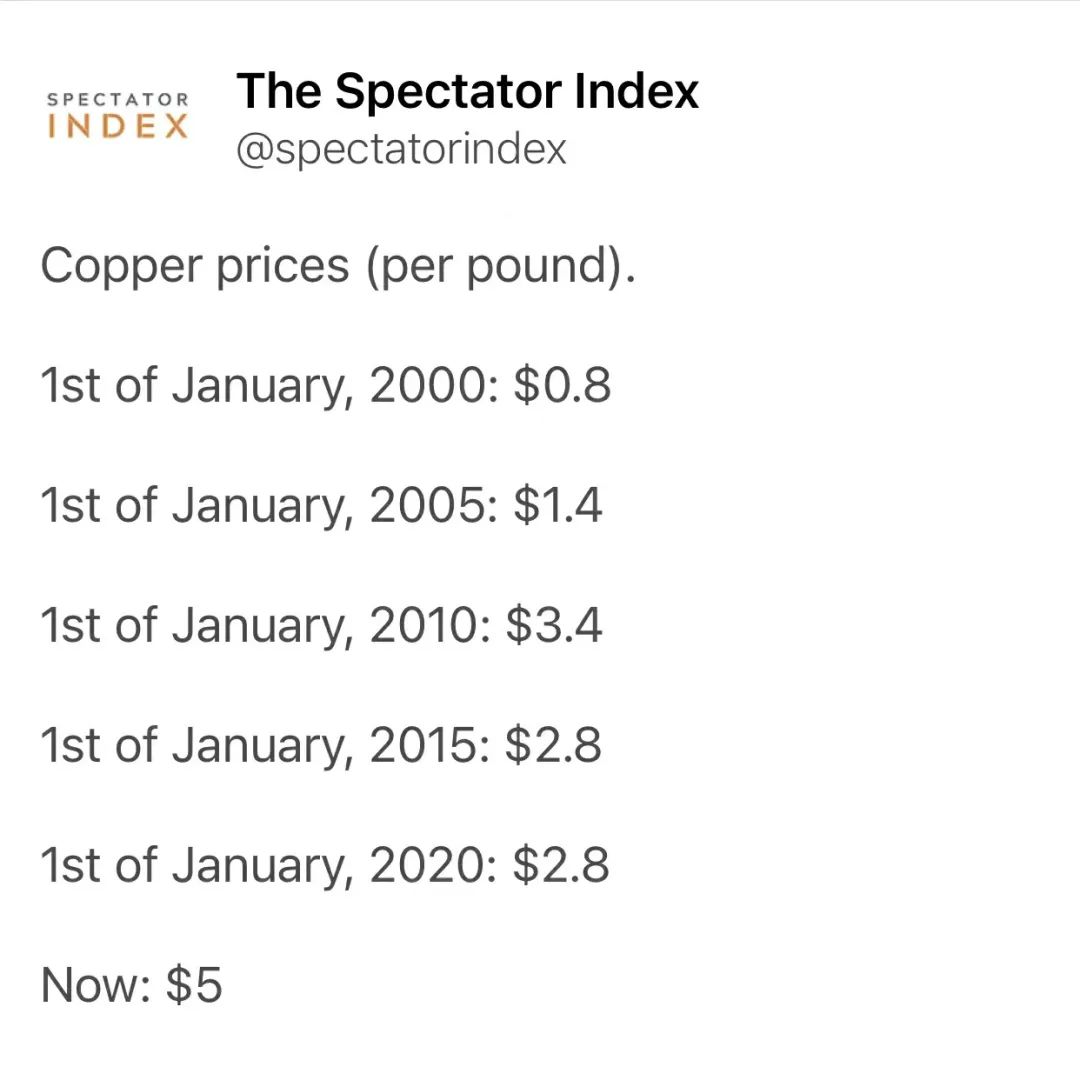
Task: Click the @spectatorindex handle
Action: [x=401, y=149]
